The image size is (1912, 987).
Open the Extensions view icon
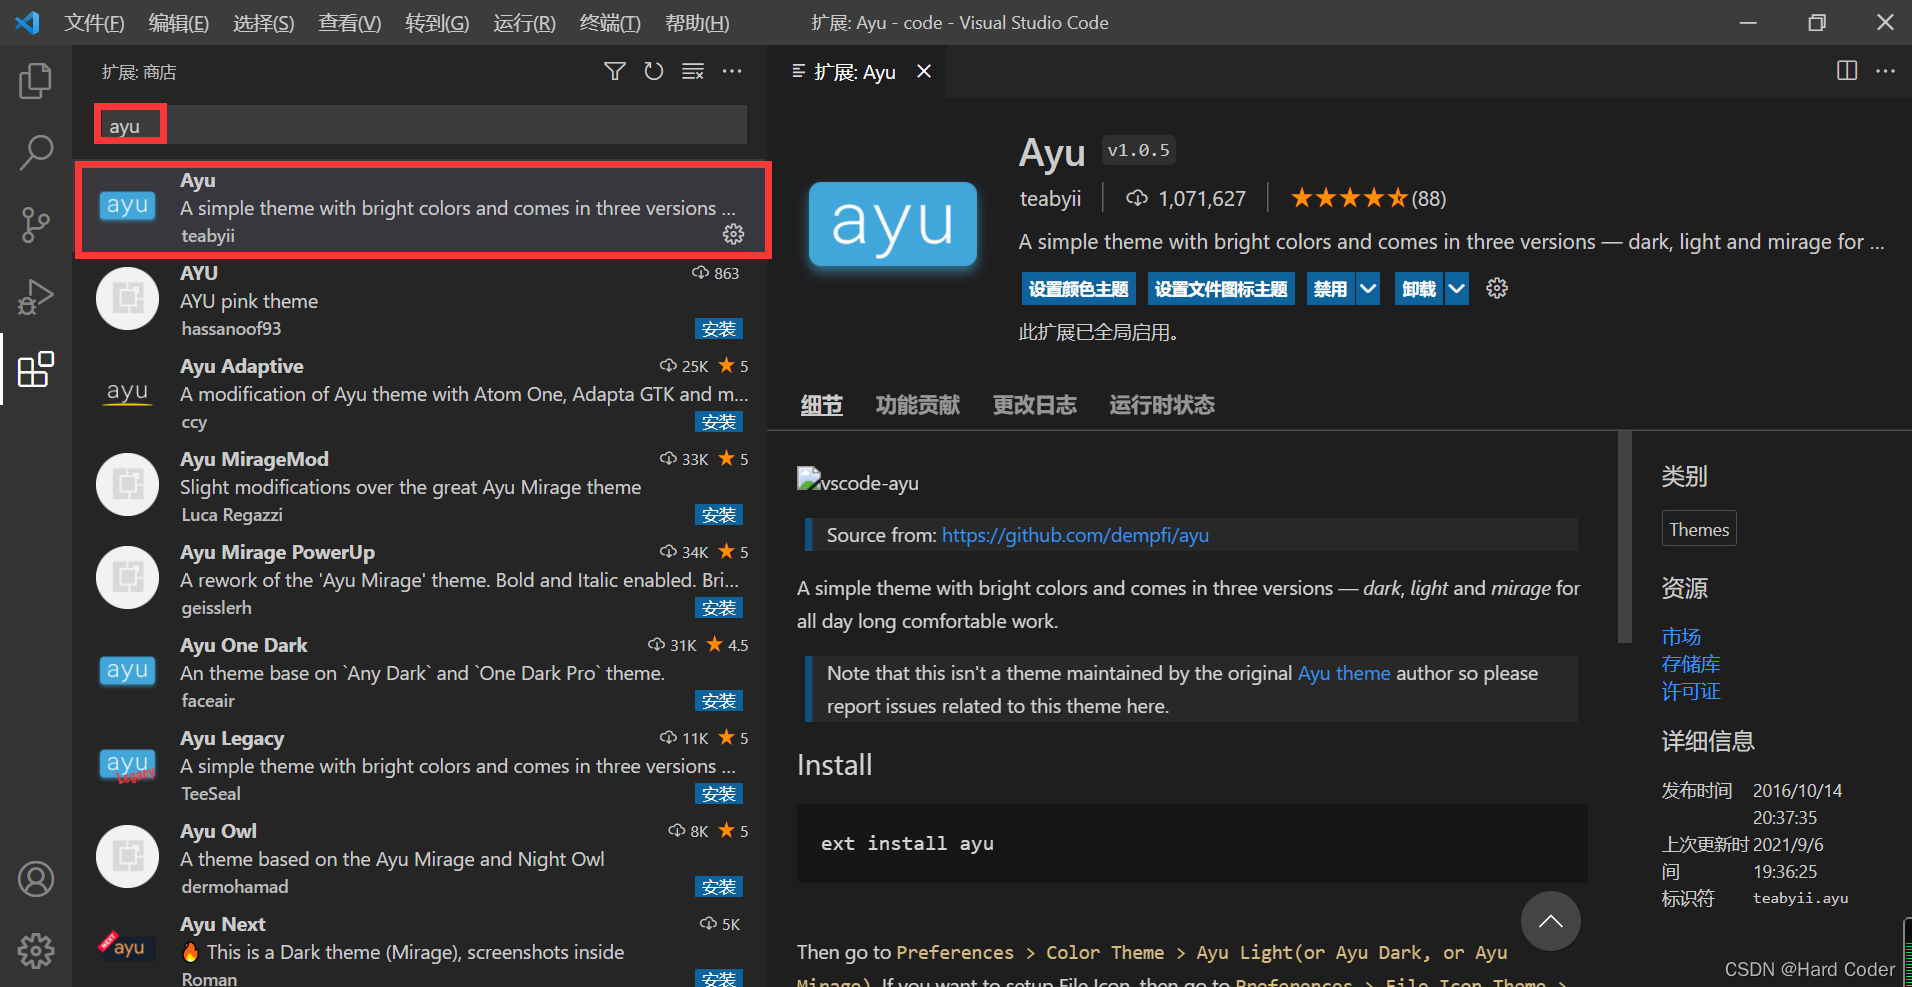coord(36,369)
